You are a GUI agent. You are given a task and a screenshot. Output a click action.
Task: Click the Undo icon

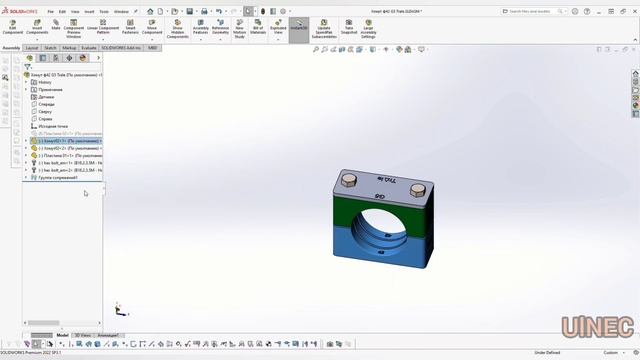219,11
